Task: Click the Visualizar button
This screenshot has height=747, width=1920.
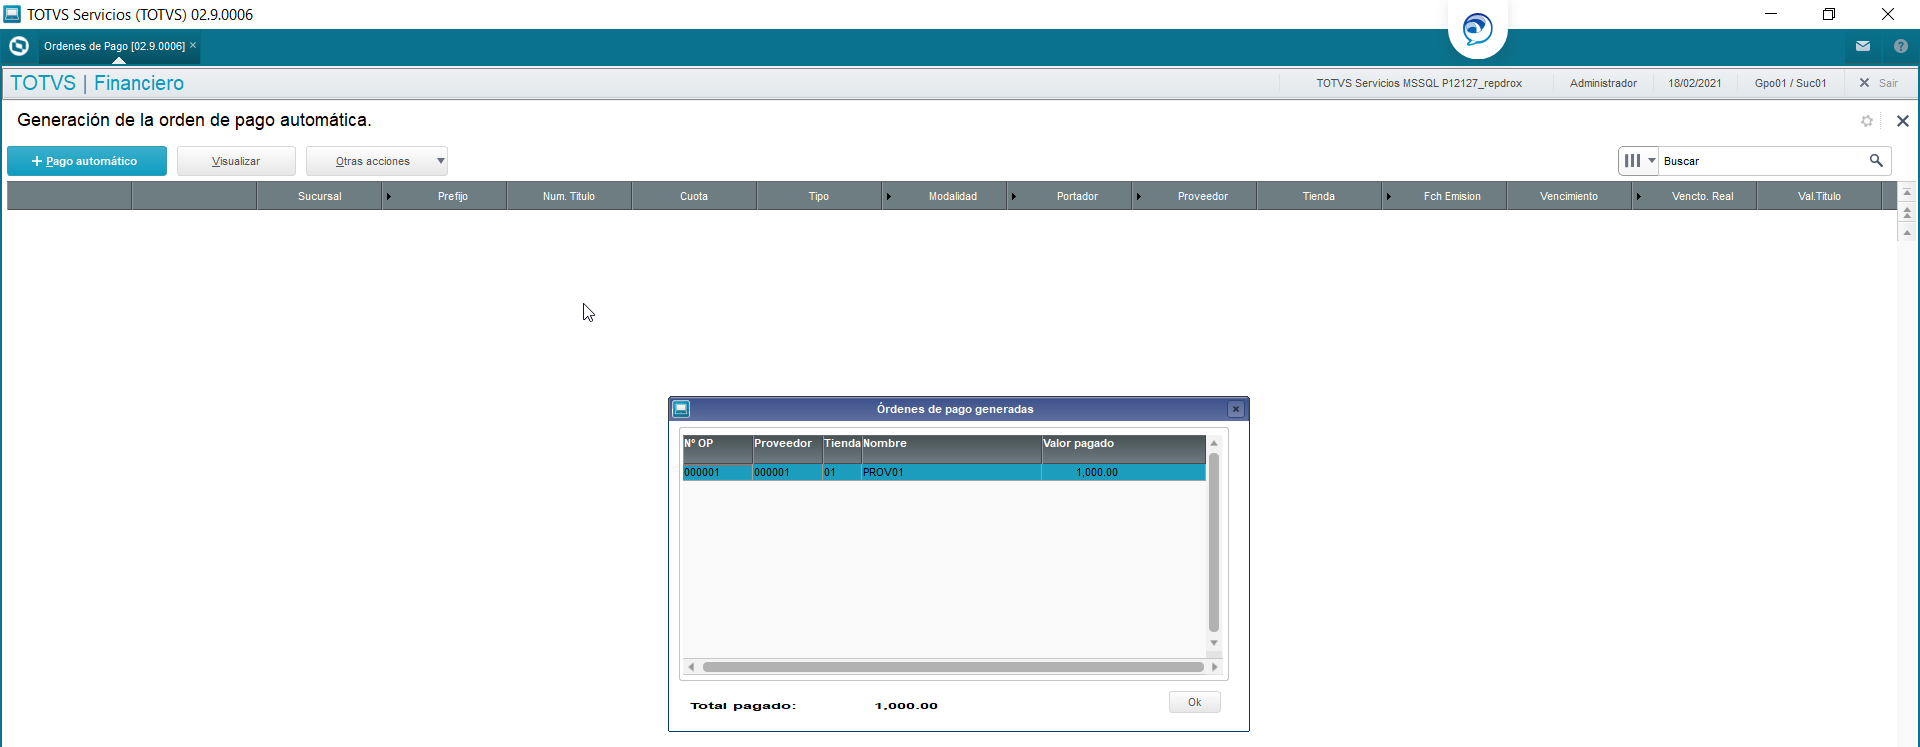Action: (236, 161)
